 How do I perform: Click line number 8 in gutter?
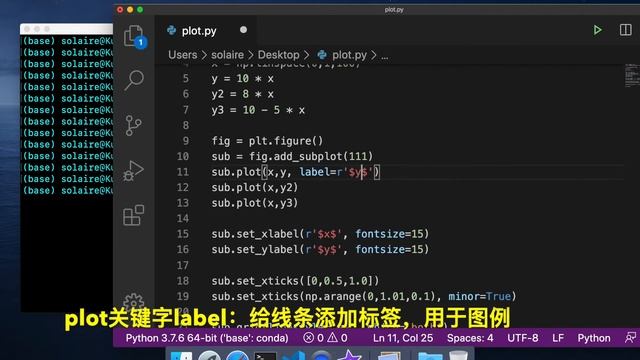click(x=186, y=125)
